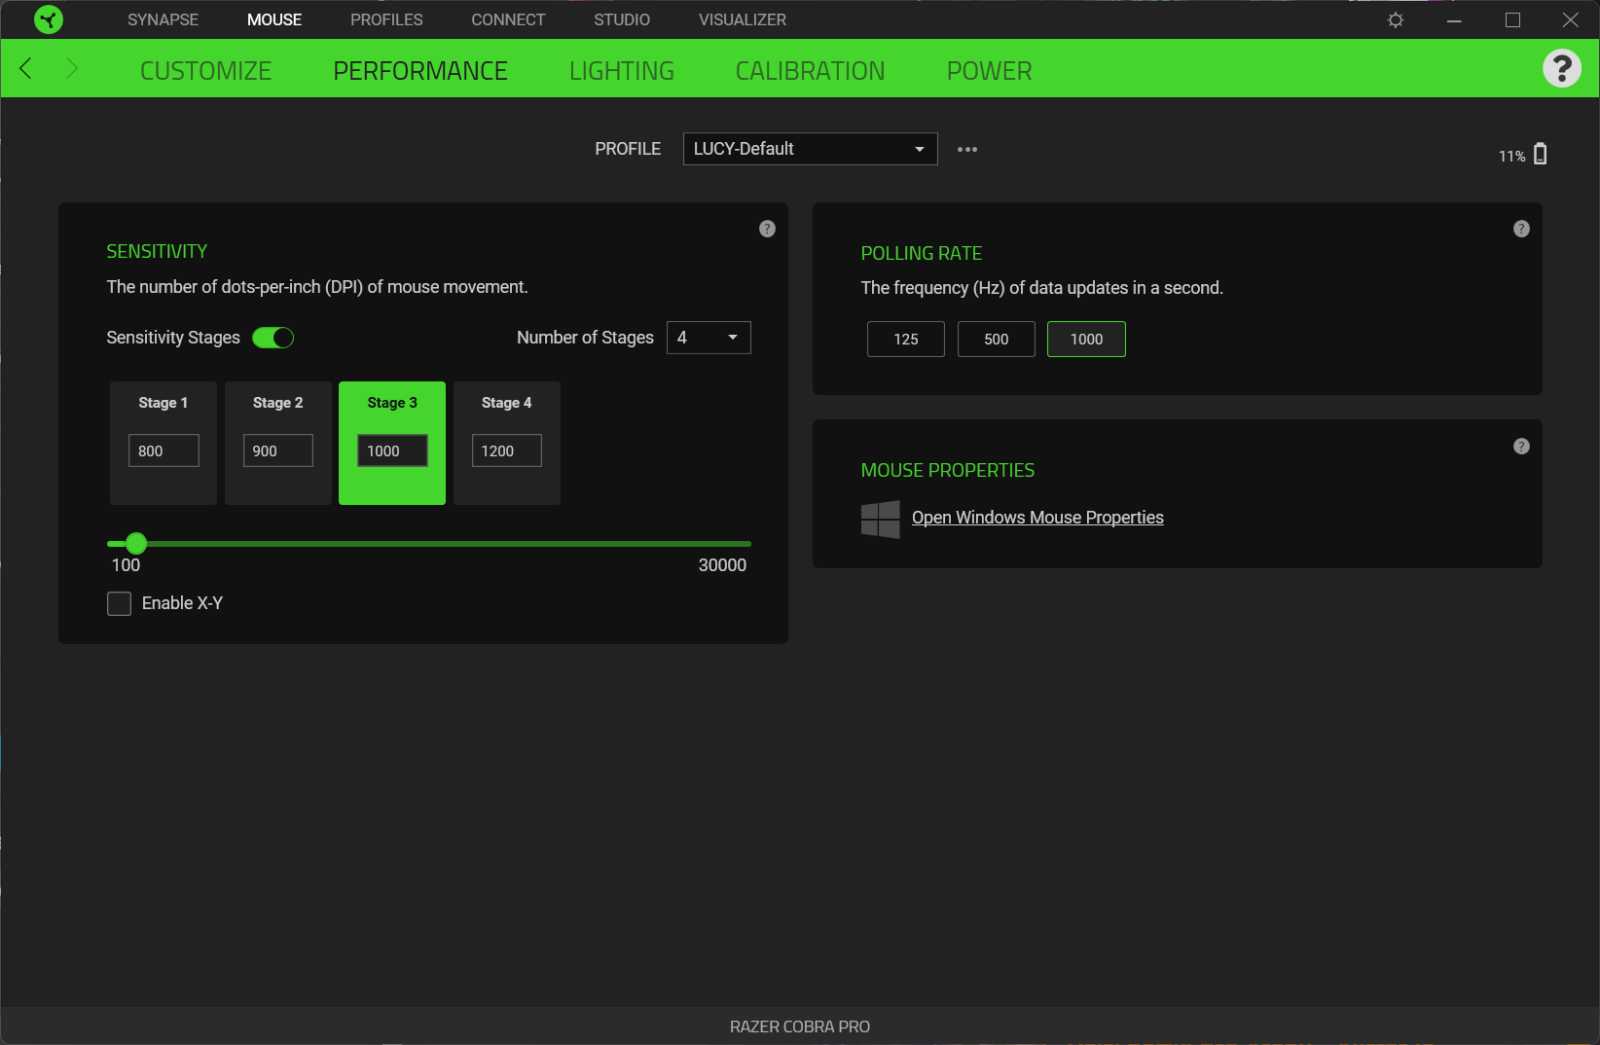This screenshot has height=1045, width=1600.
Task: Click the DPI slider track near 30000
Action: [x=745, y=543]
